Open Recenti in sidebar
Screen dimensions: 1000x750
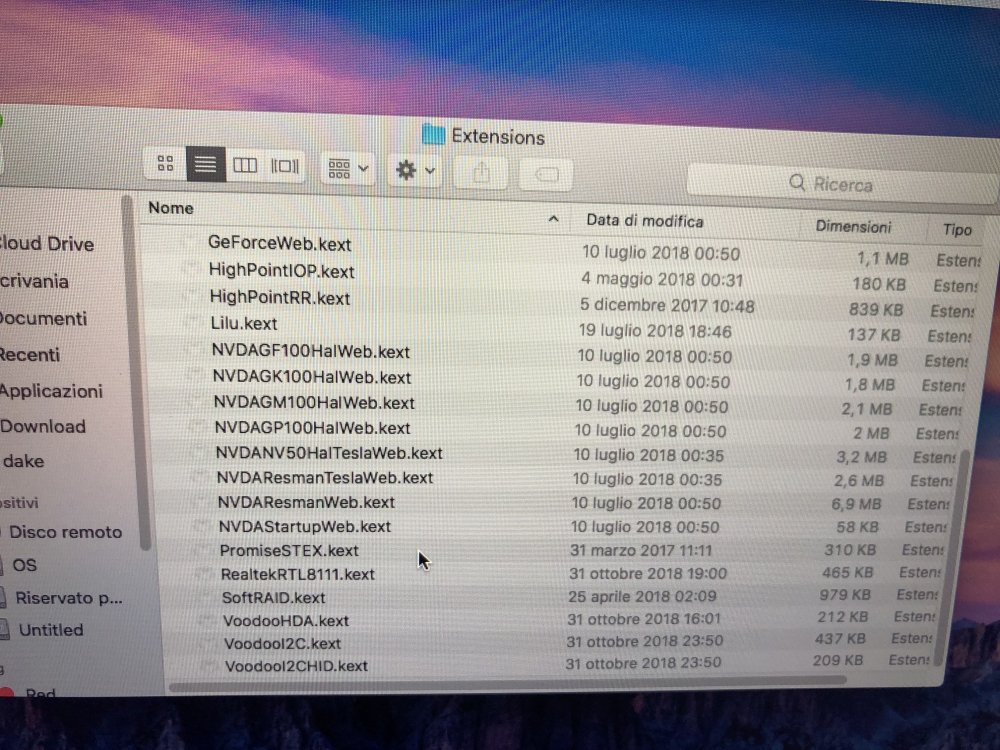coord(30,355)
